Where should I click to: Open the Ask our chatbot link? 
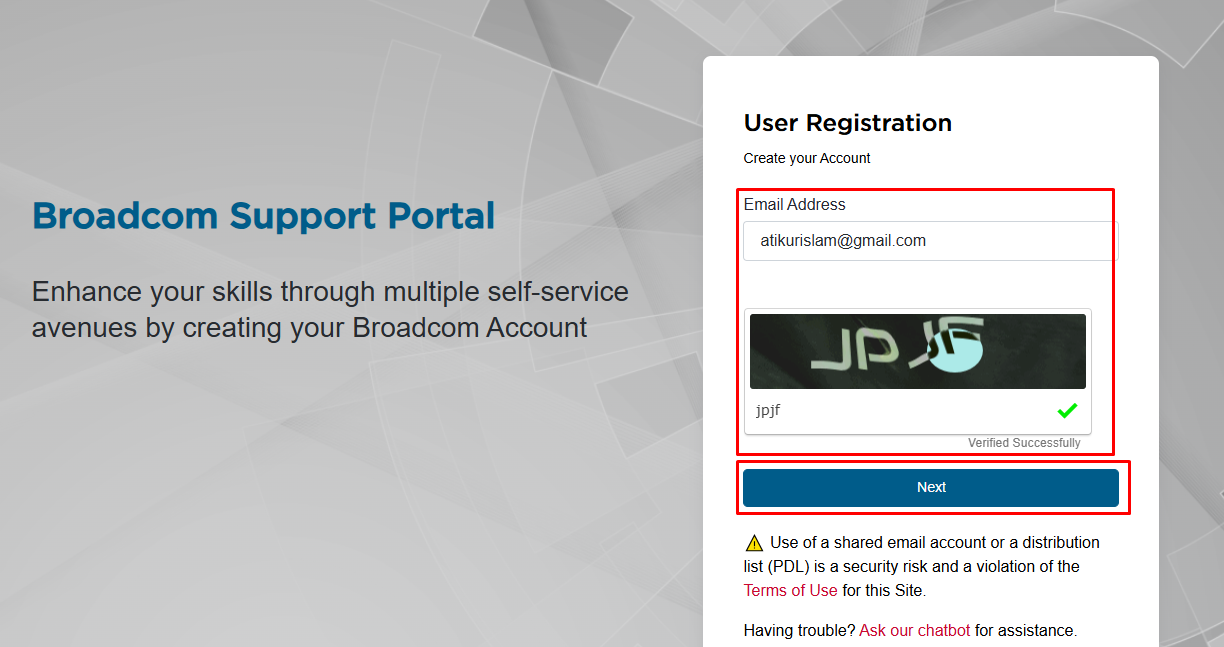[x=915, y=630]
